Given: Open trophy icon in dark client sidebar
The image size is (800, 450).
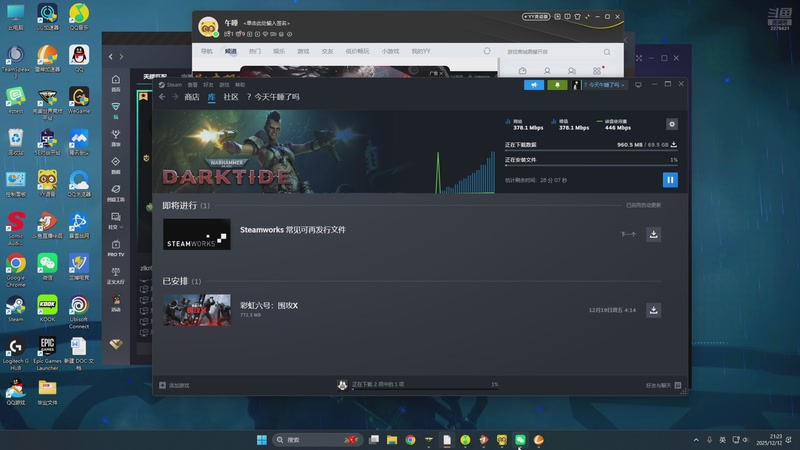Looking at the screenshot, I should coord(116,137).
